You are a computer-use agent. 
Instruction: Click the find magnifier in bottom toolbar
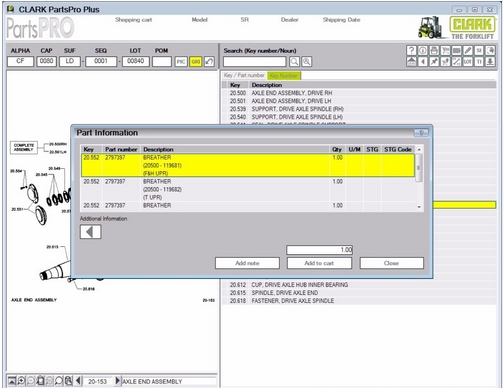[x=59, y=381]
